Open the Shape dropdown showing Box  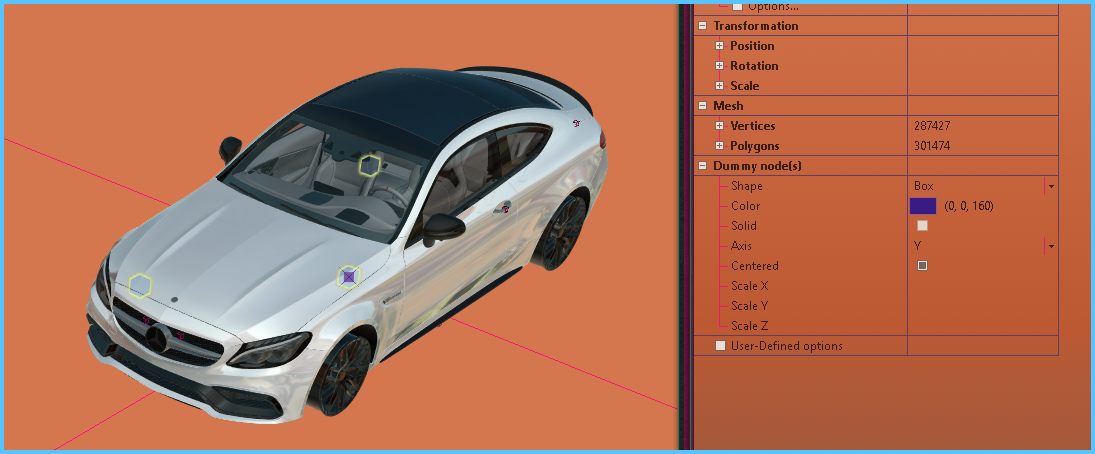1051,186
